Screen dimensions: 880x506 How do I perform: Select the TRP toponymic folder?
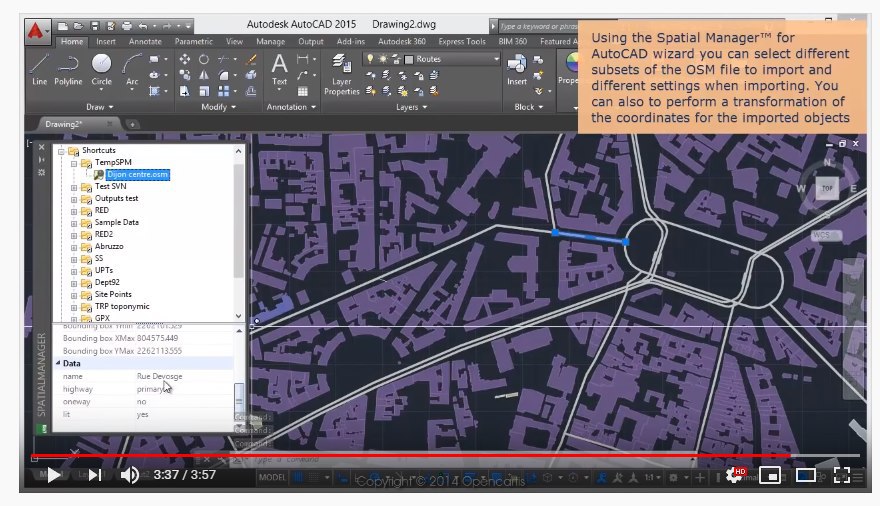[122, 306]
